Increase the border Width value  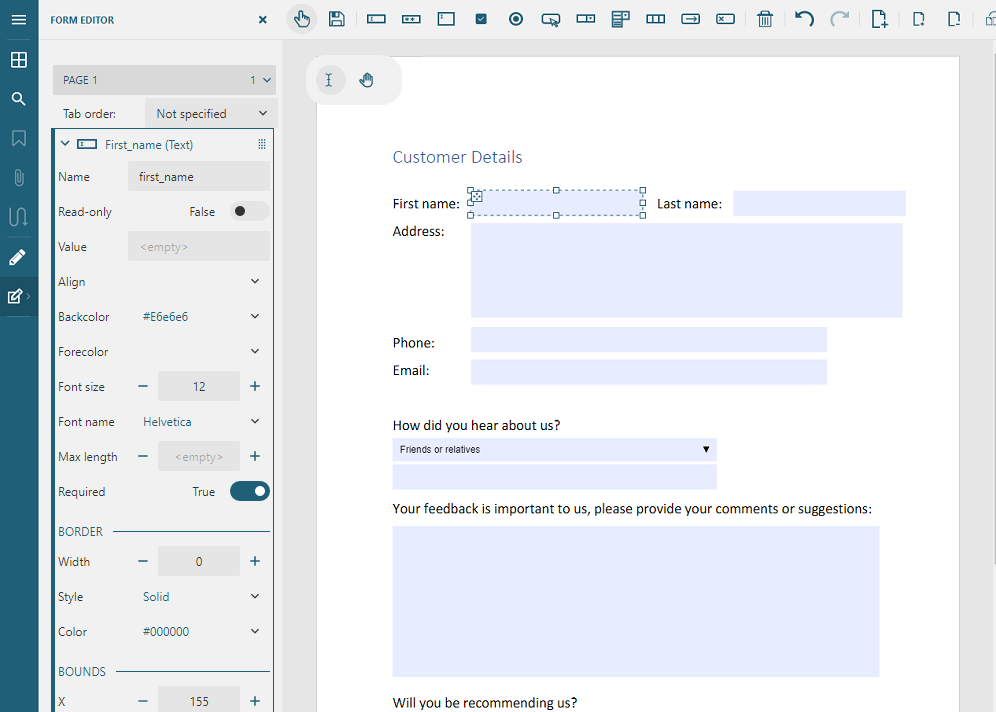(255, 561)
